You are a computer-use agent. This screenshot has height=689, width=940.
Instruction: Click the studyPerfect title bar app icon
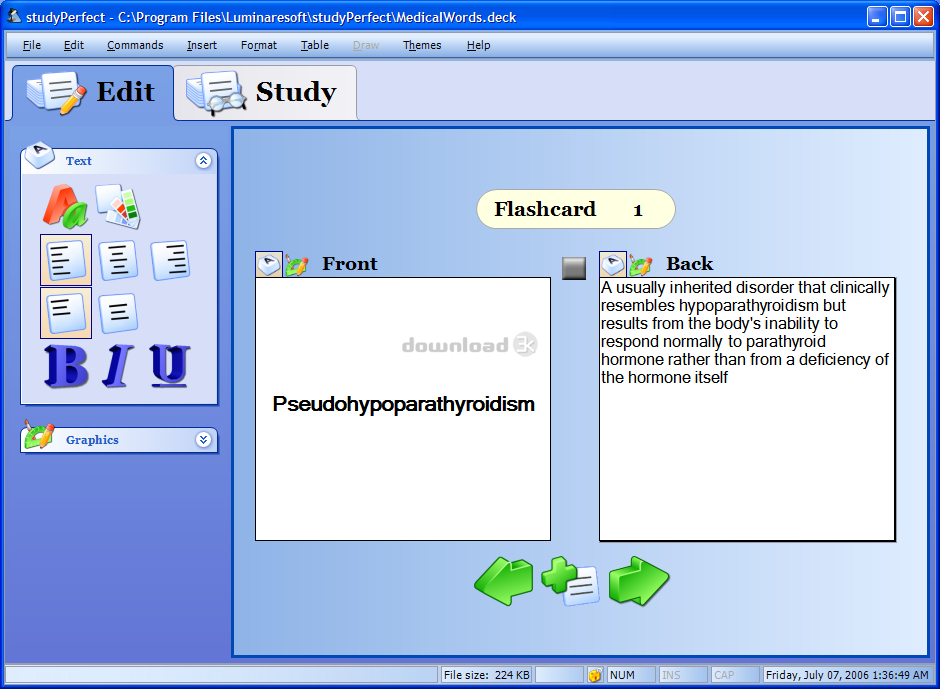pyautogui.click(x=14, y=16)
